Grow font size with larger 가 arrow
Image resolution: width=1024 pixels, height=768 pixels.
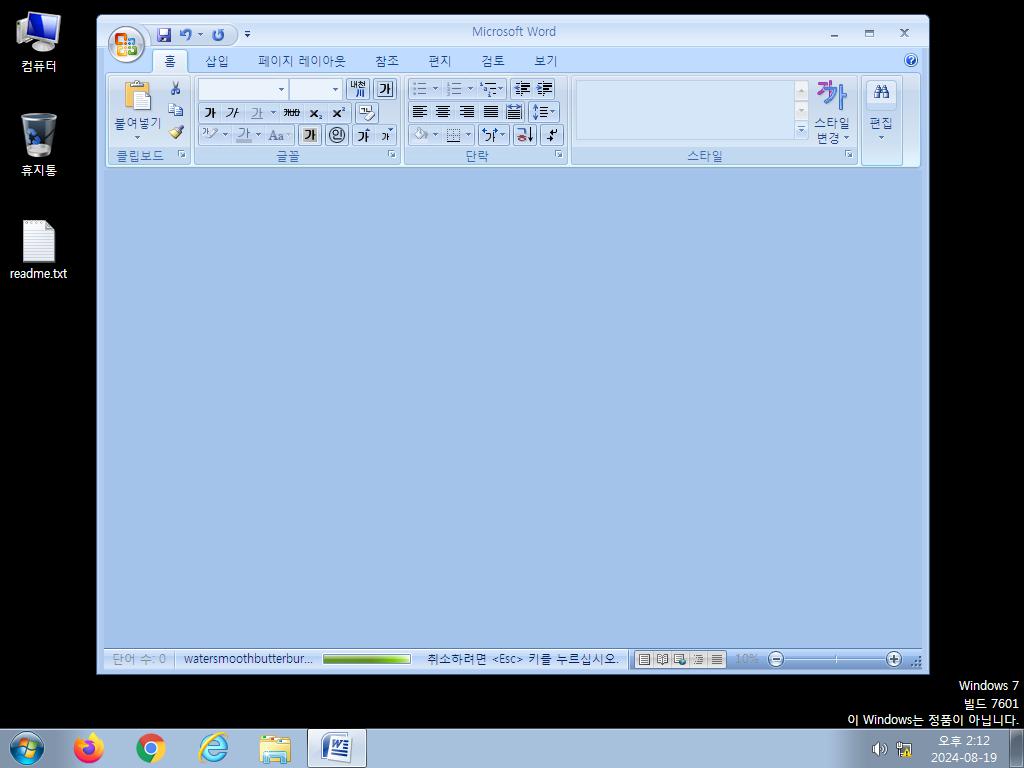[364, 135]
